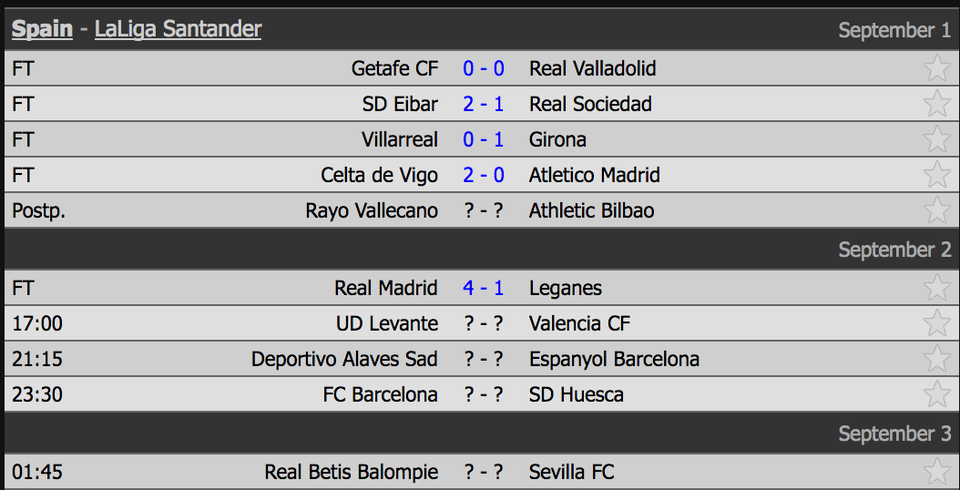Open the 2 - 0 Celta de Vigo score
The image size is (960, 490).
[484, 175]
